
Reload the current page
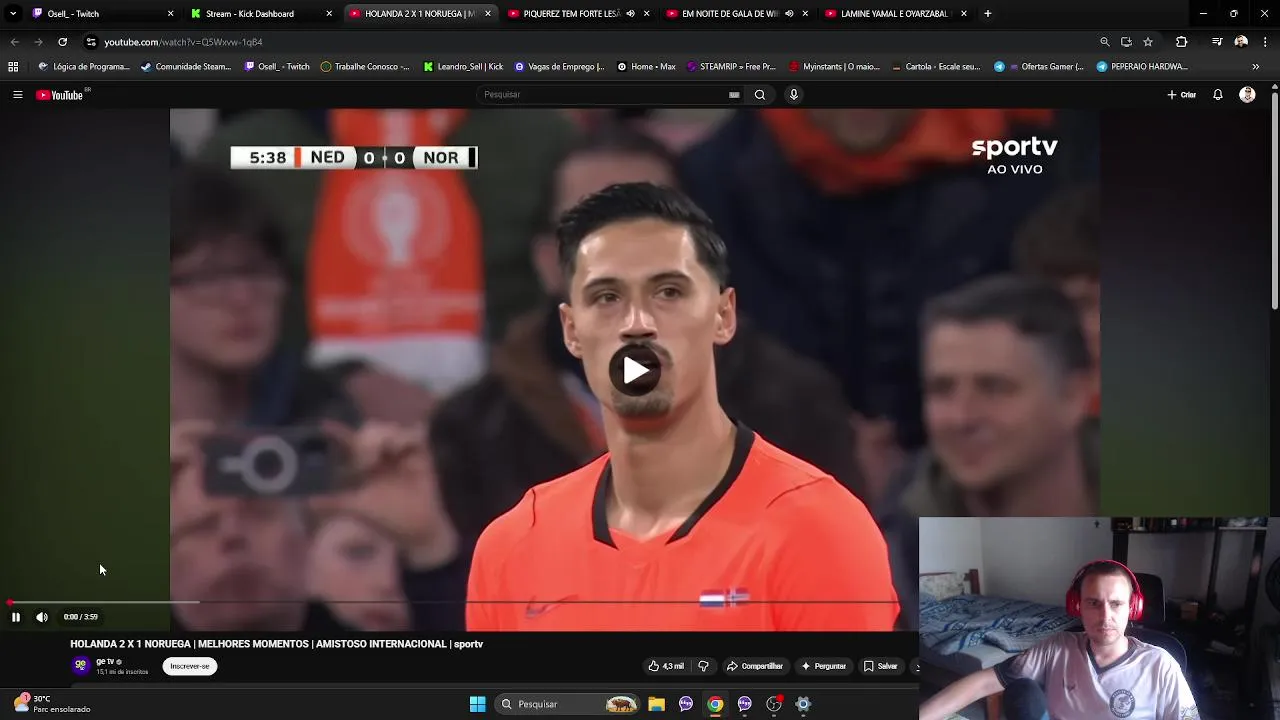[x=62, y=42]
